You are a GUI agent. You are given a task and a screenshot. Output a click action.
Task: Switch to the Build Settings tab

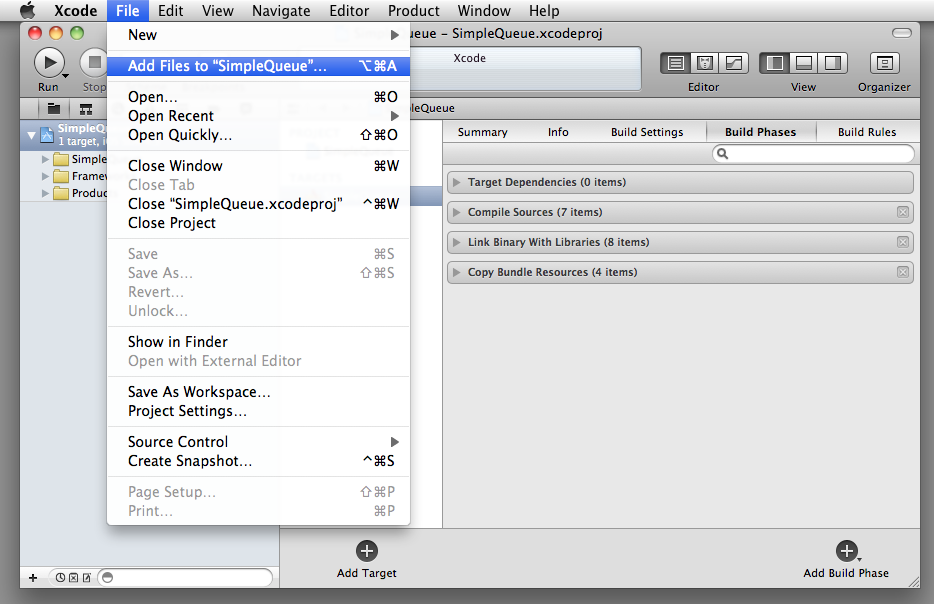pyautogui.click(x=647, y=132)
